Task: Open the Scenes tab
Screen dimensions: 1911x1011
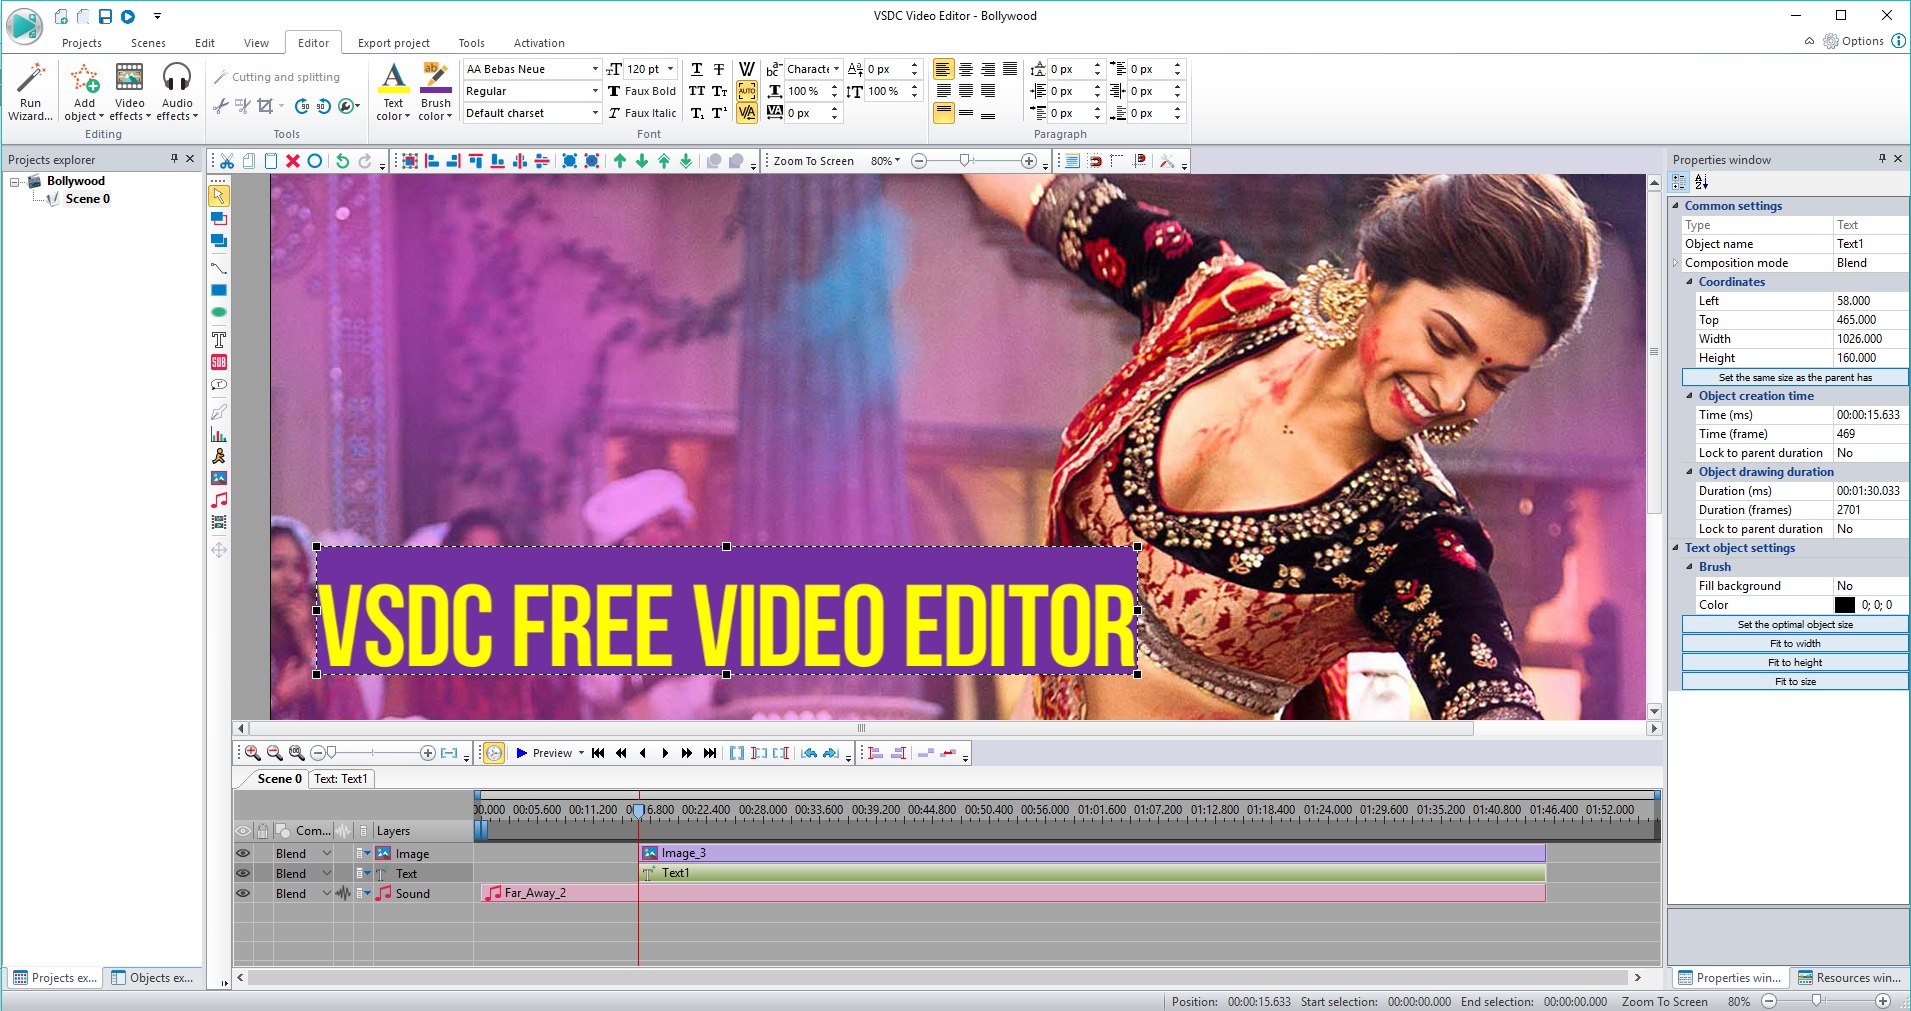Action: coord(148,43)
